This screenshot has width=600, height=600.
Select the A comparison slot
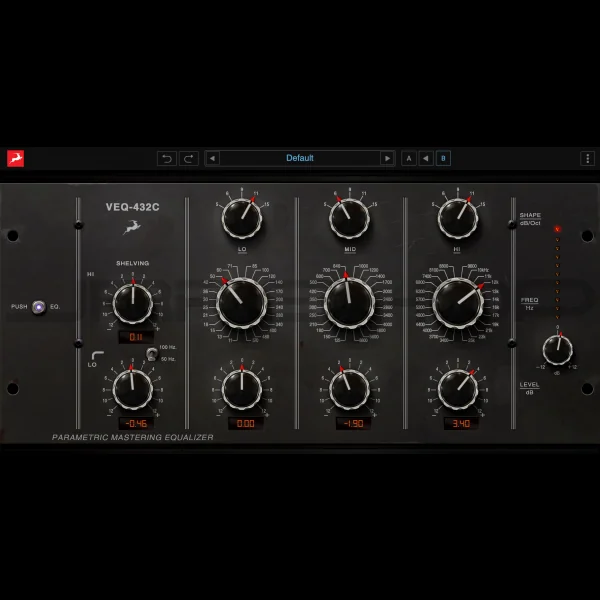click(409, 158)
